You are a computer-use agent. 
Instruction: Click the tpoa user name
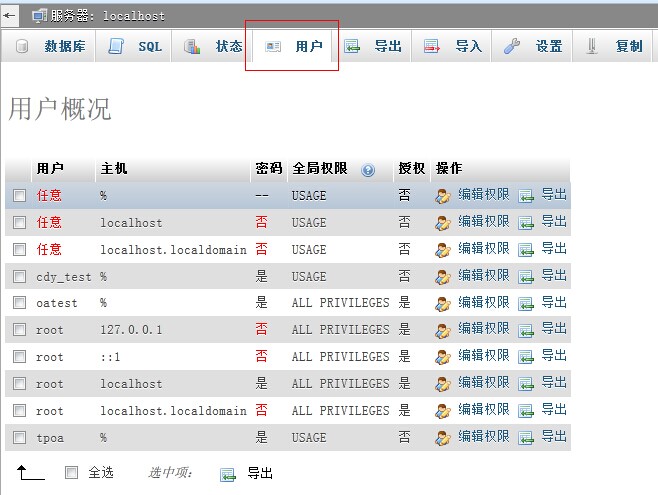pos(50,438)
